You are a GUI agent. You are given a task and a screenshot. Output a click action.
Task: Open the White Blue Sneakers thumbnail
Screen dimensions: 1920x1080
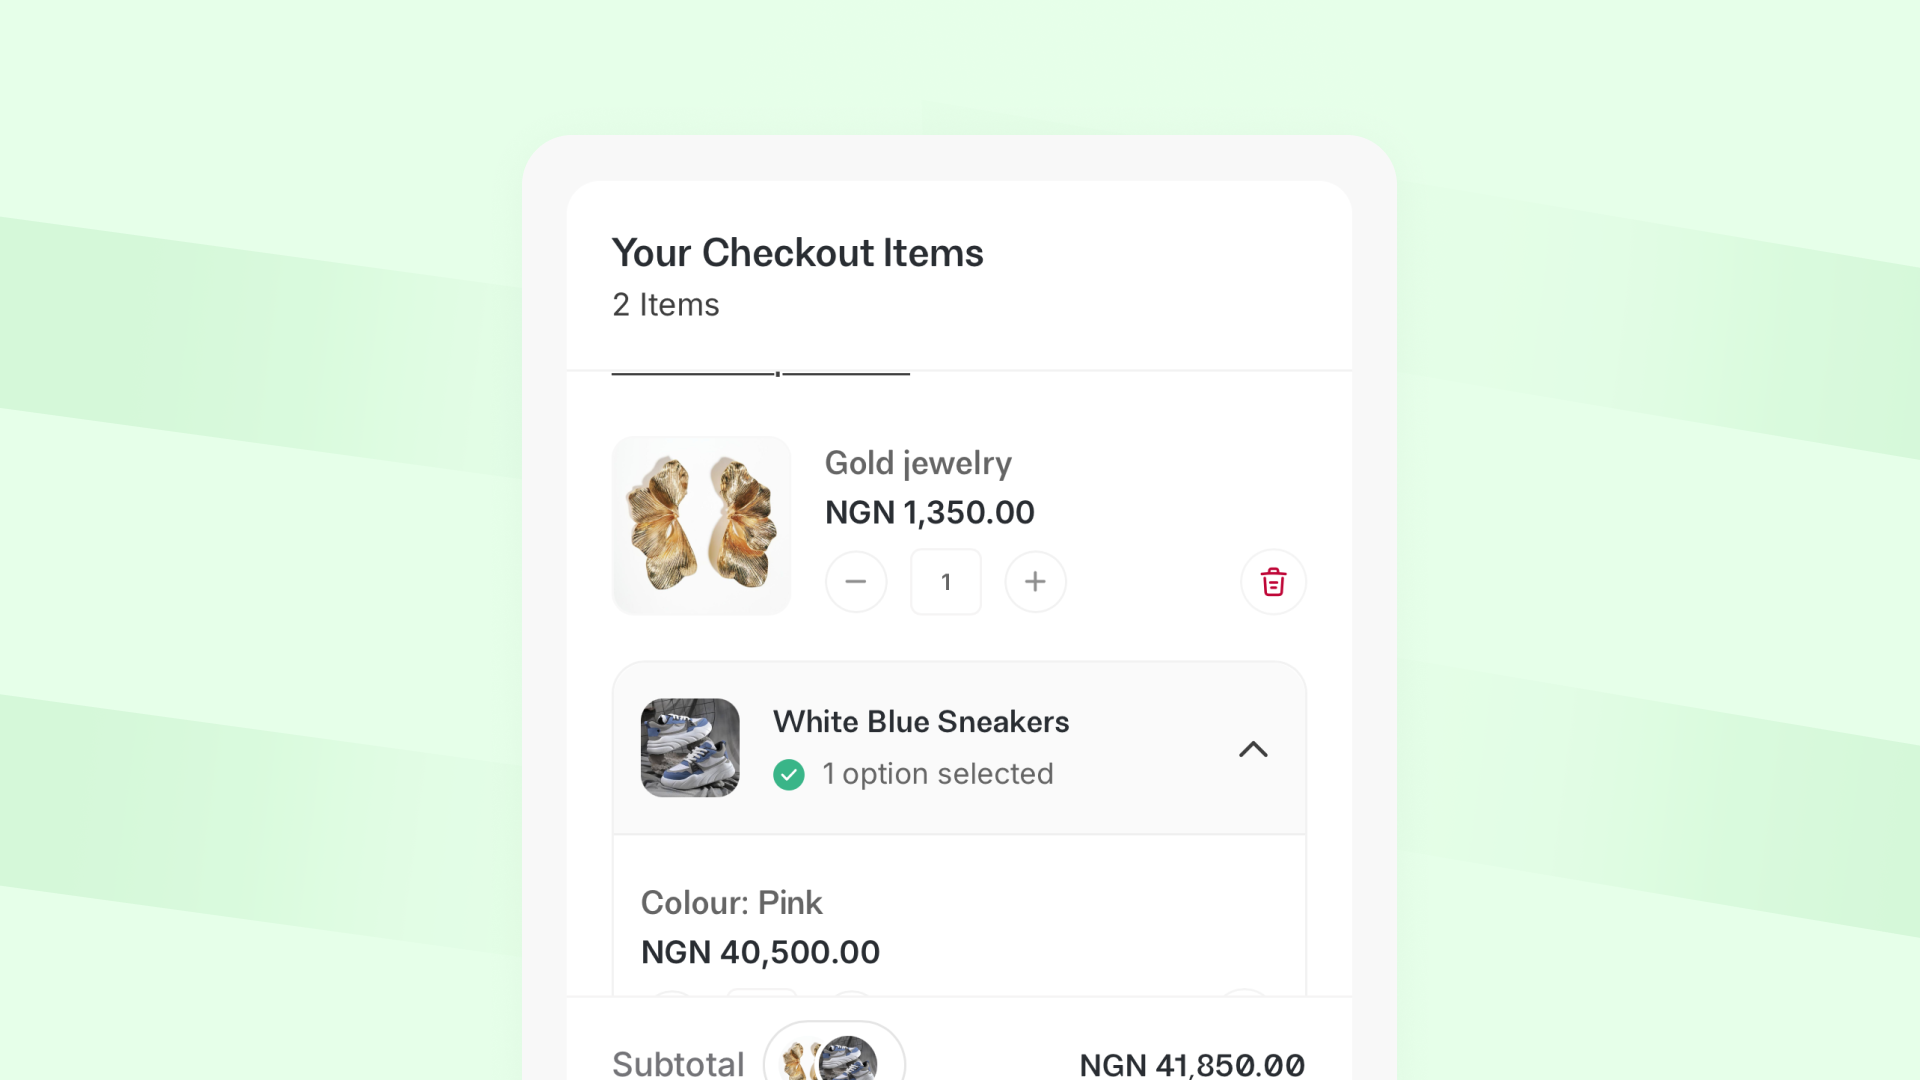tap(690, 747)
